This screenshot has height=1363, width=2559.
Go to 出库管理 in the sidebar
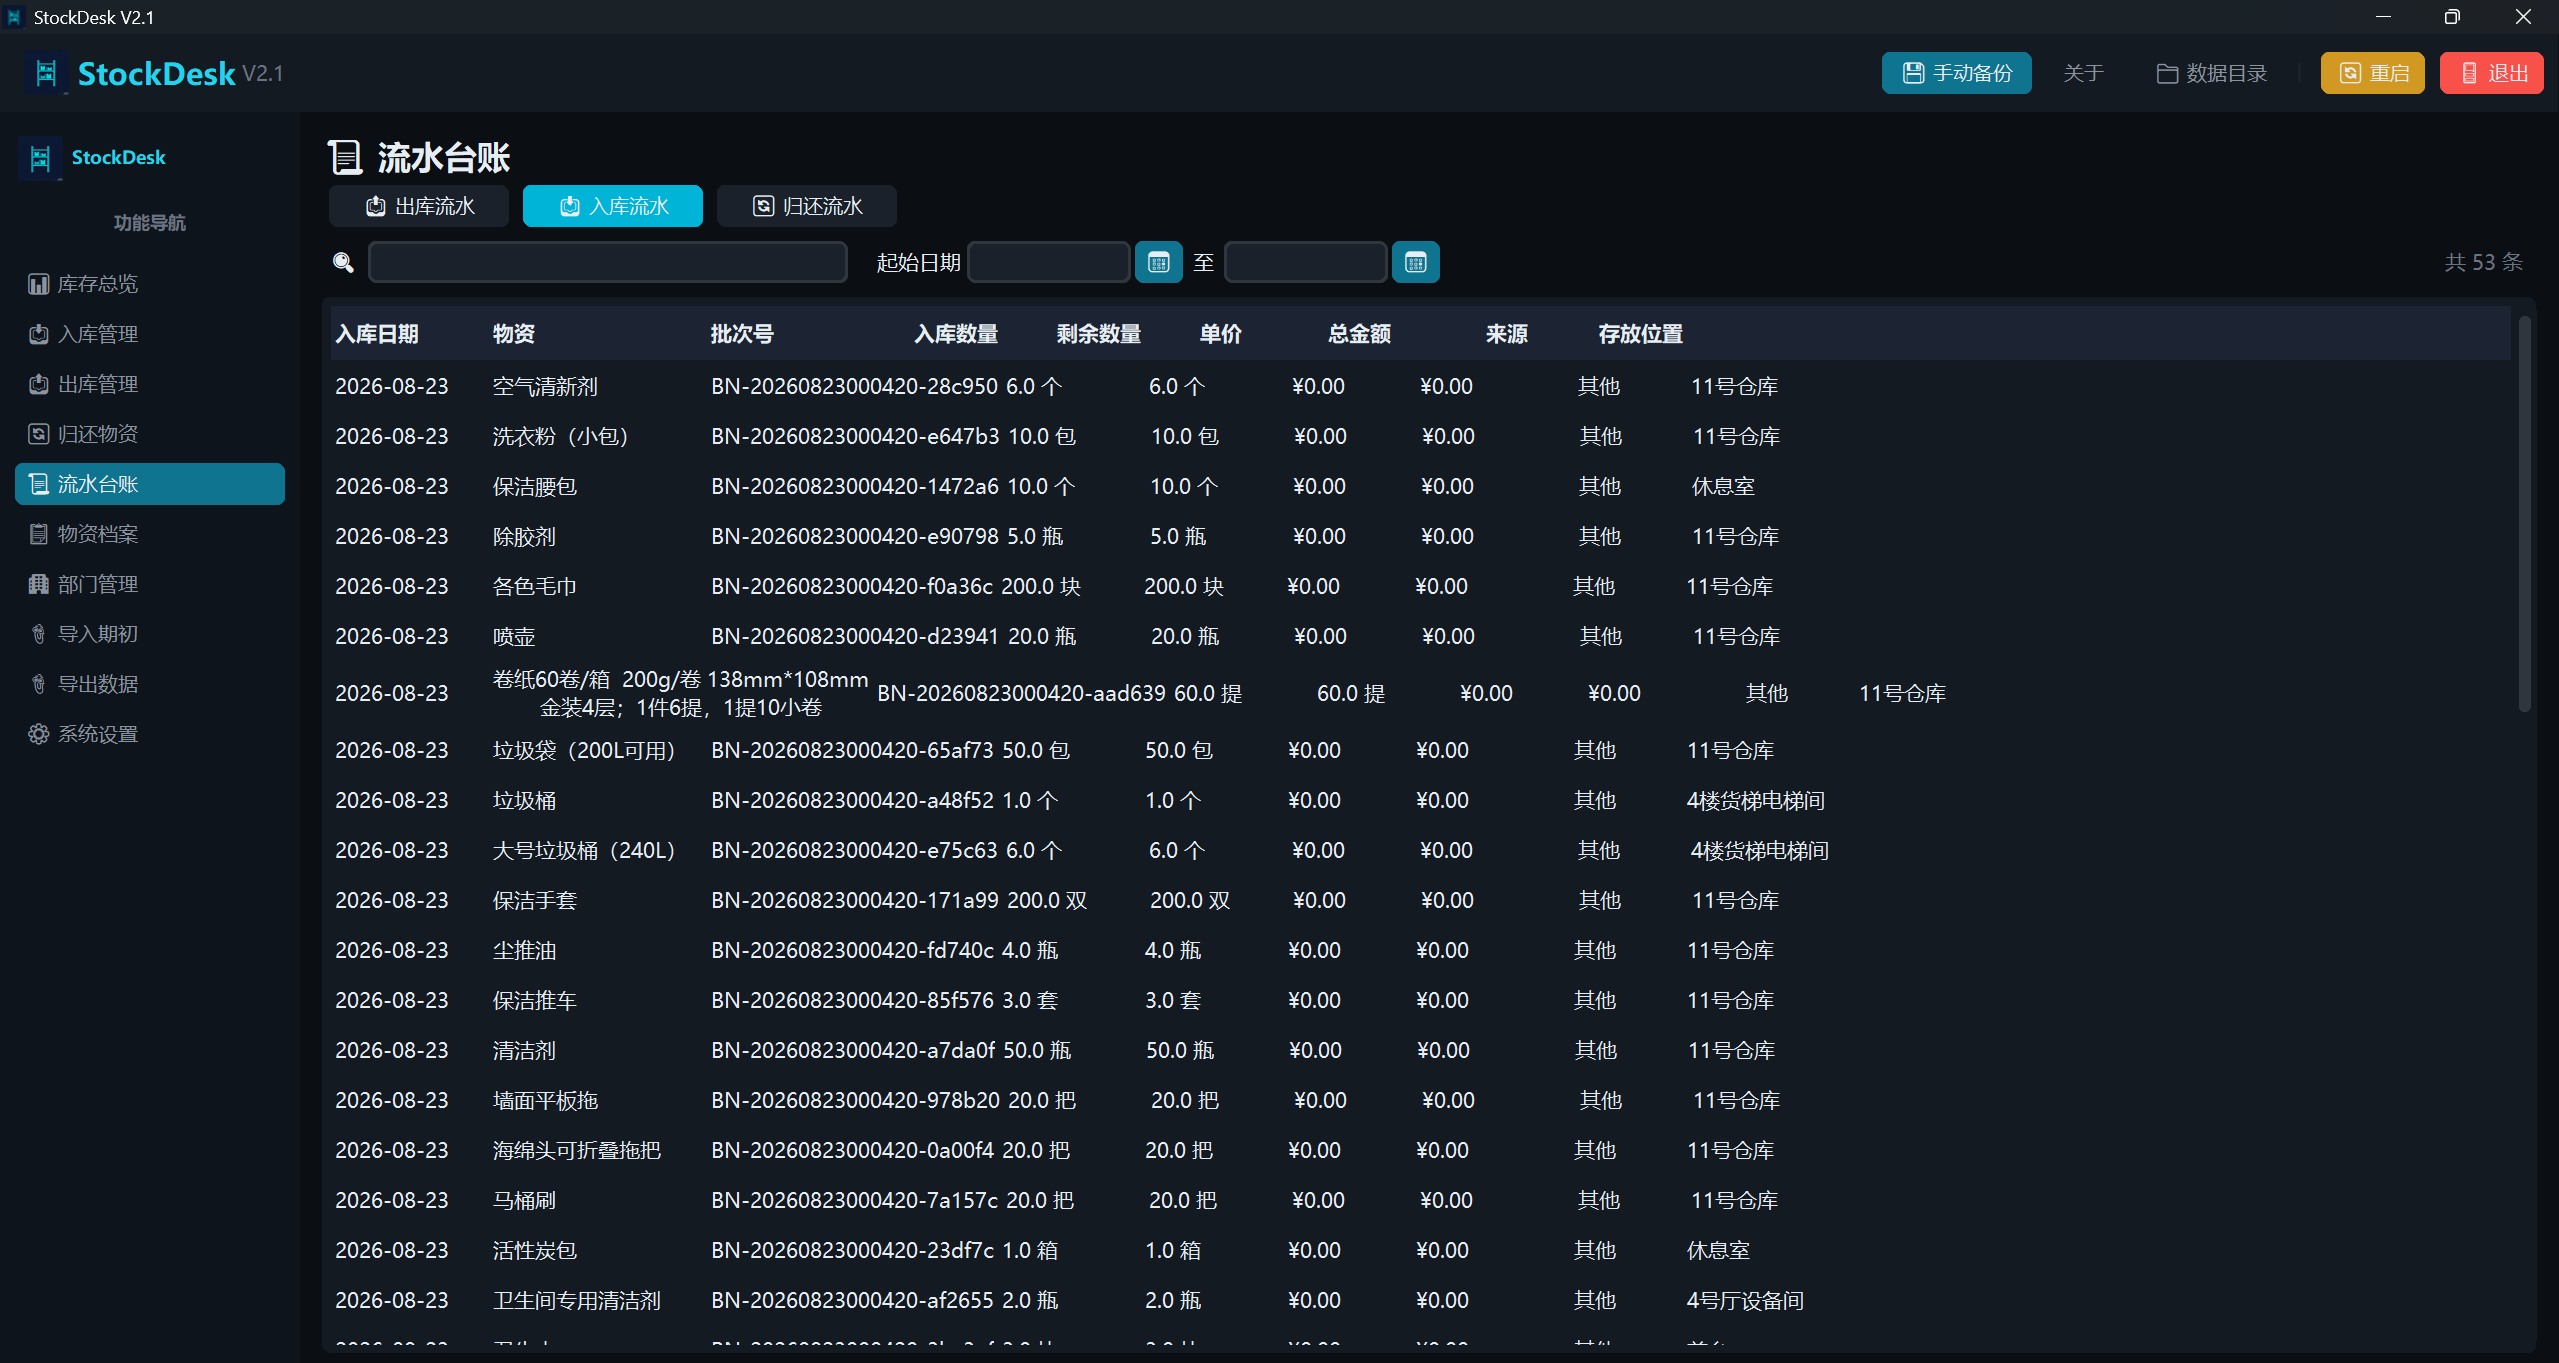(150, 384)
